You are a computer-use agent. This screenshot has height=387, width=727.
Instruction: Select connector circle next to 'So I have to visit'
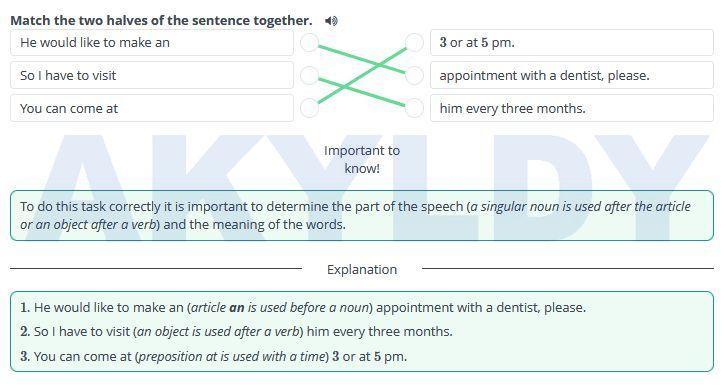[310, 76]
